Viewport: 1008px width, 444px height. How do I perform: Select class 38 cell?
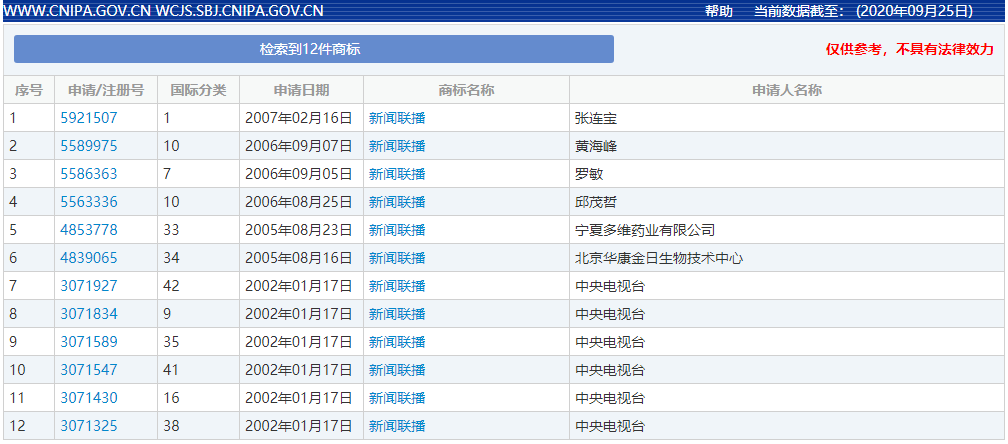tap(199, 425)
